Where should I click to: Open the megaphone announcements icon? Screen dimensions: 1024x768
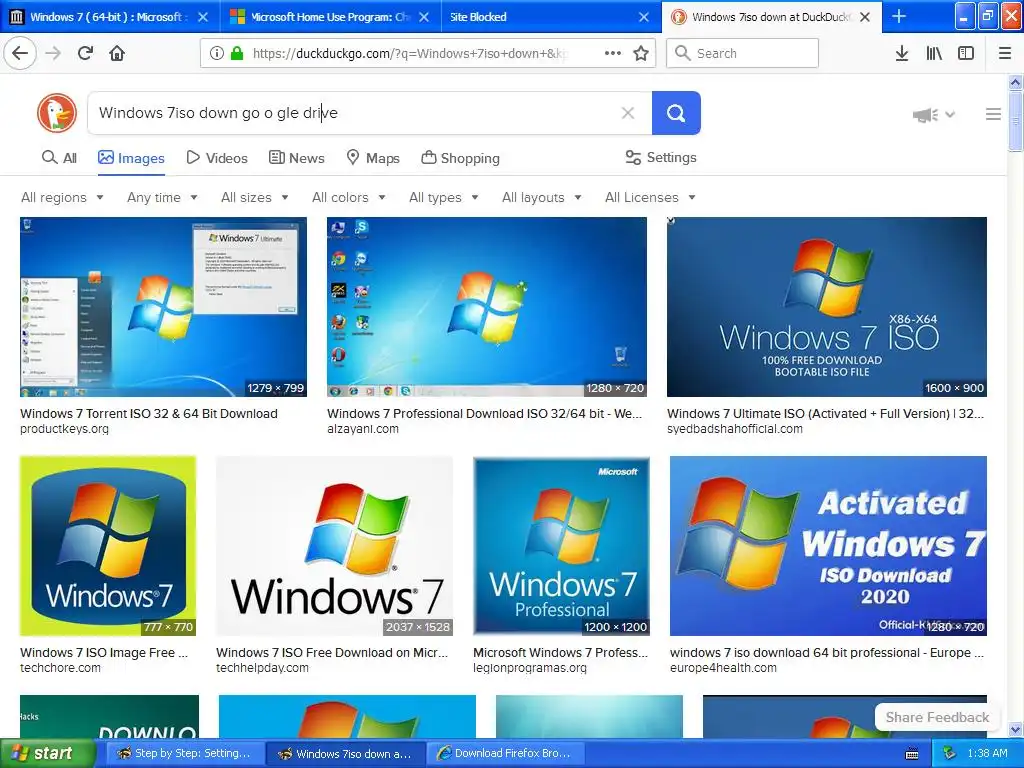click(x=925, y=115)
